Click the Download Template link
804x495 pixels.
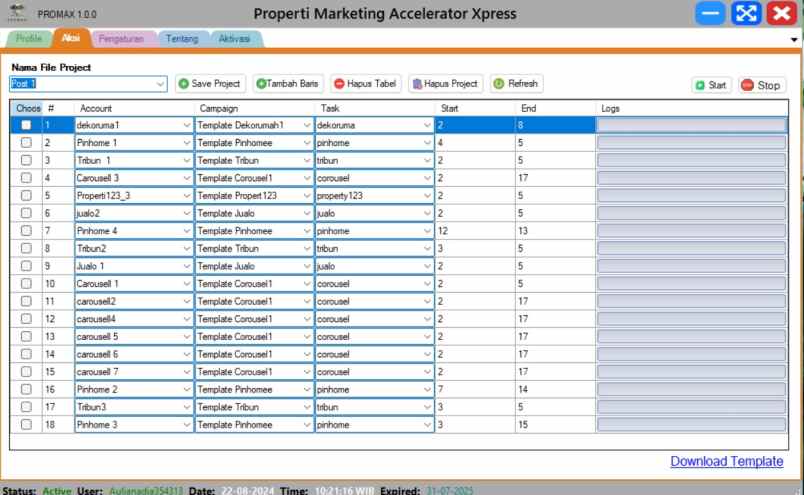(726, 461)
